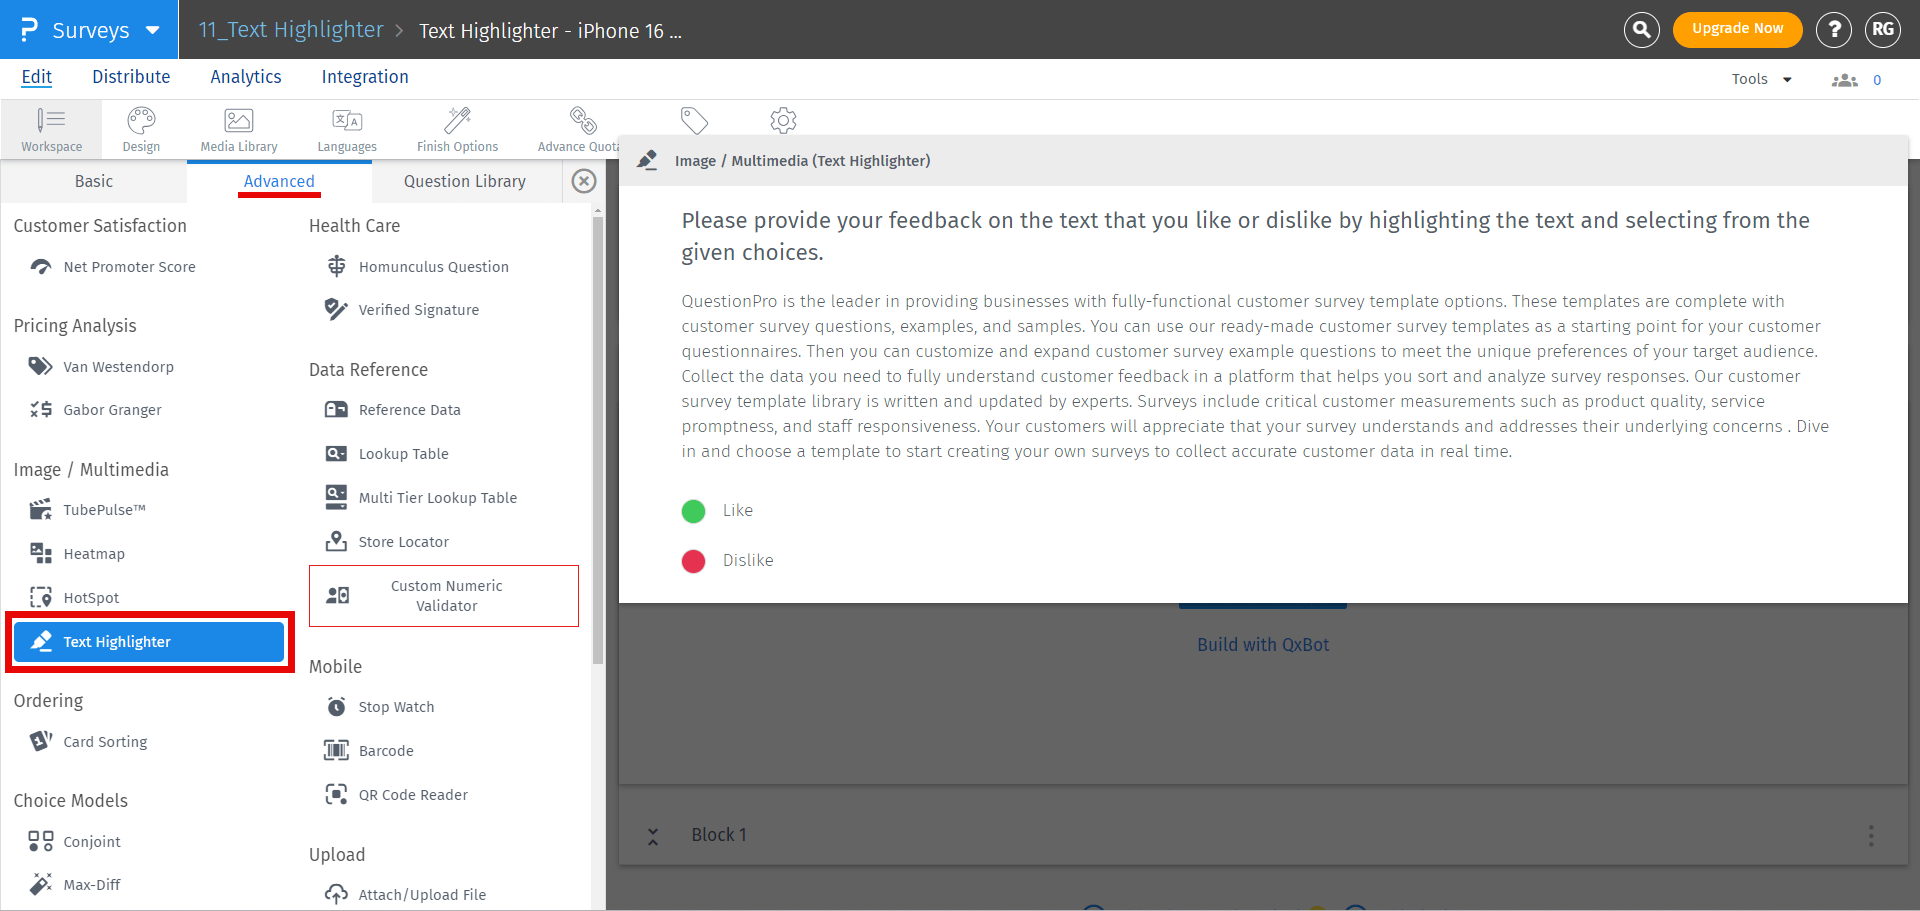This screenshot has width=1920, height=911.
Task: Open the settings gear in the toolbar
Action: click(783, 121)
